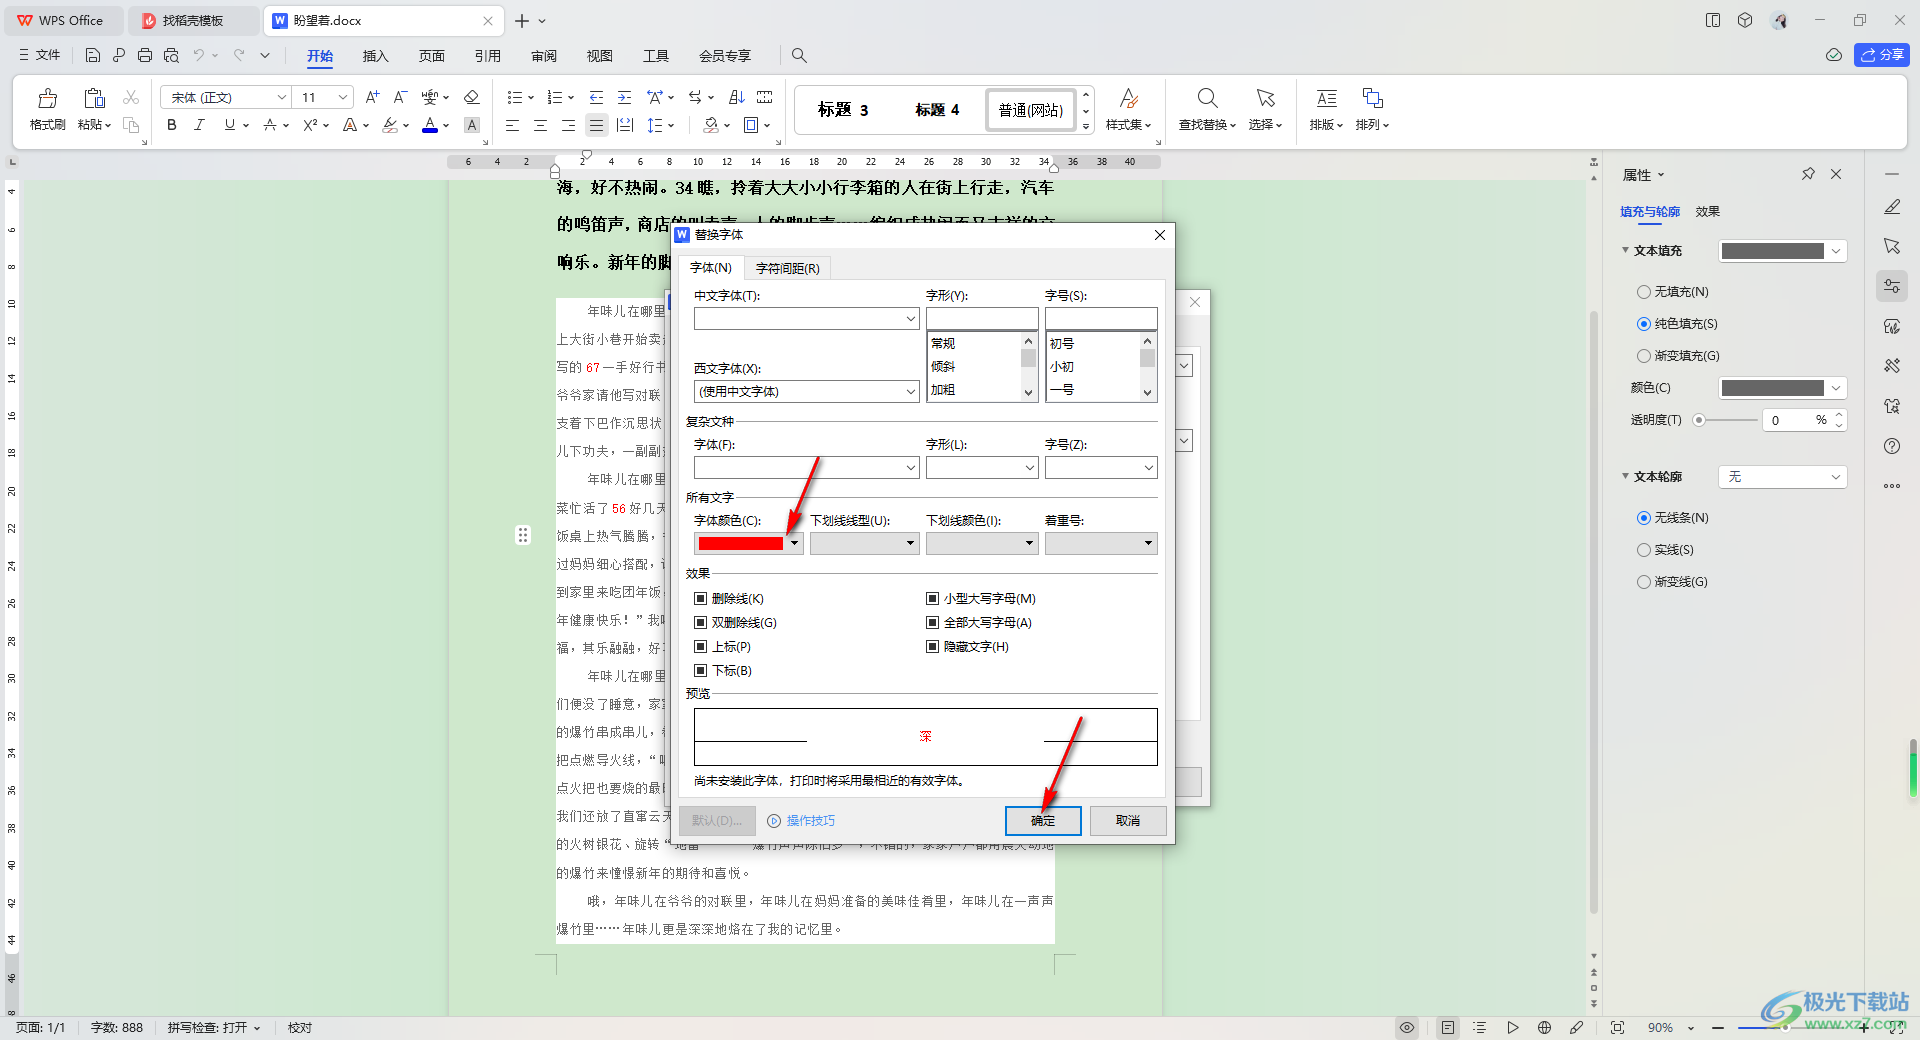Toggle the 双删除线(G) checkbox
Viewport: 1920px width, 1040px height.
pos(700,623)
